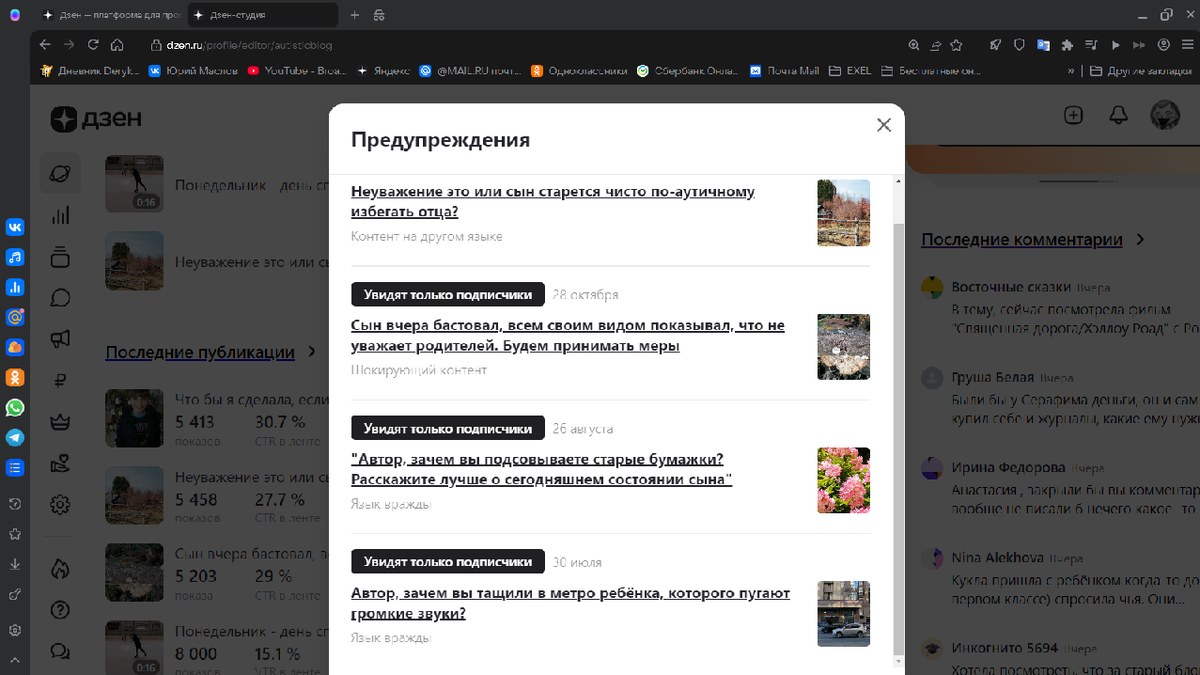Click the Увидят только подписчики label near 26 августа
1200x675 pixels.
[447, 428]
